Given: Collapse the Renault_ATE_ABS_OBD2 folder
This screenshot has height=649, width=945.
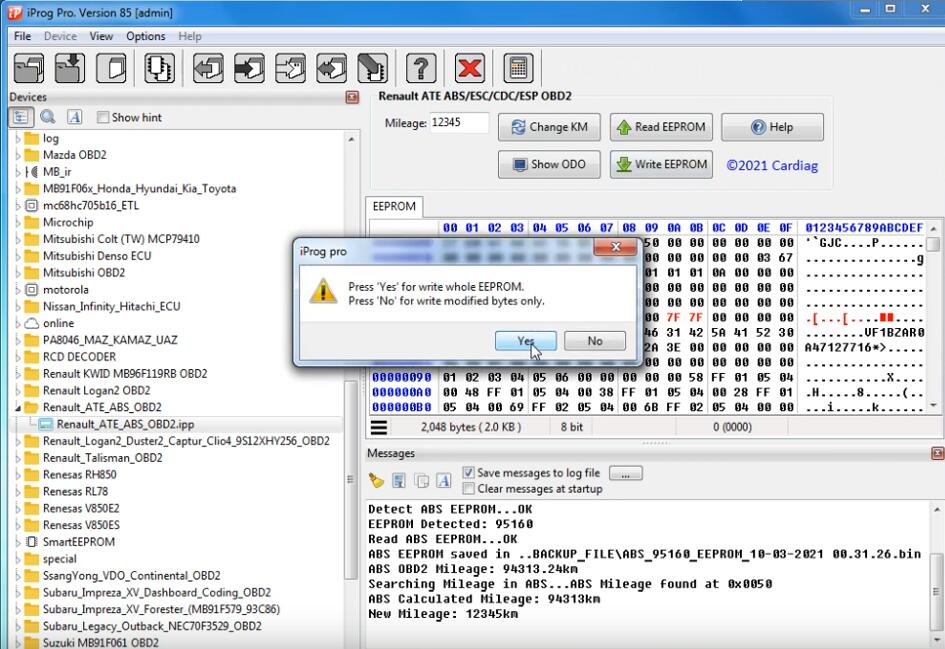Looking at the screenshot, I should coord(17,408).
